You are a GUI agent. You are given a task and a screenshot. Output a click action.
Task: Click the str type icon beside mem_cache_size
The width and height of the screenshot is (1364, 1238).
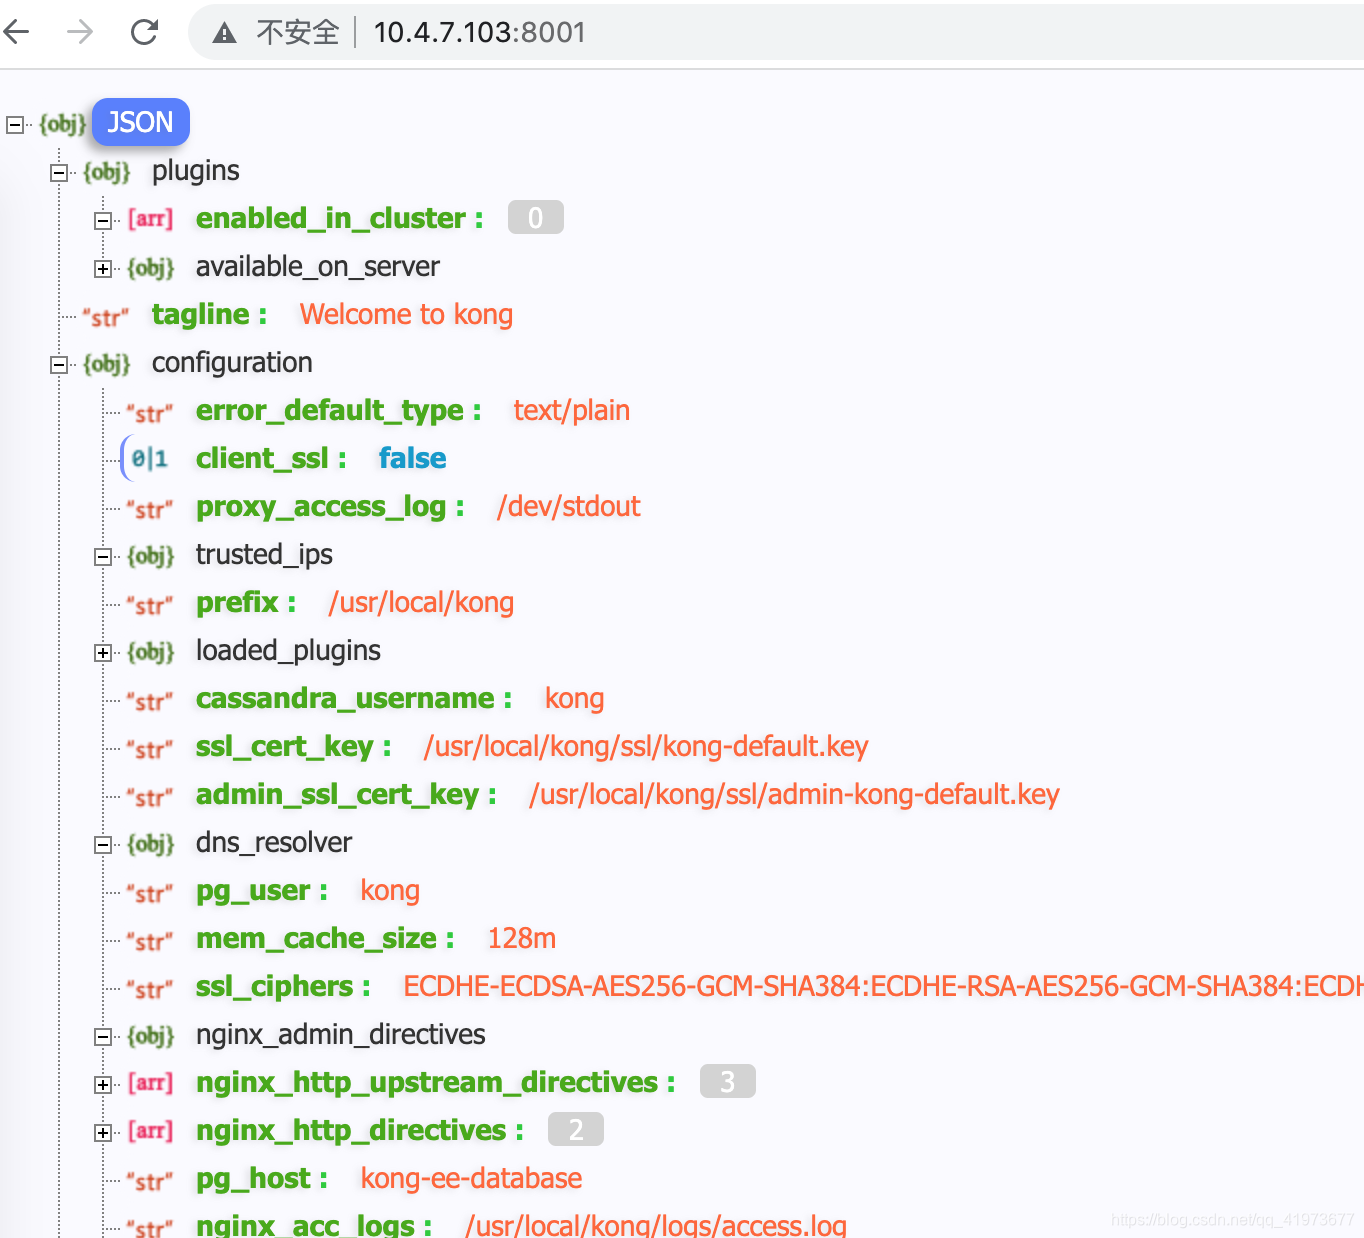pyautogui.click(x=150, y=941)
